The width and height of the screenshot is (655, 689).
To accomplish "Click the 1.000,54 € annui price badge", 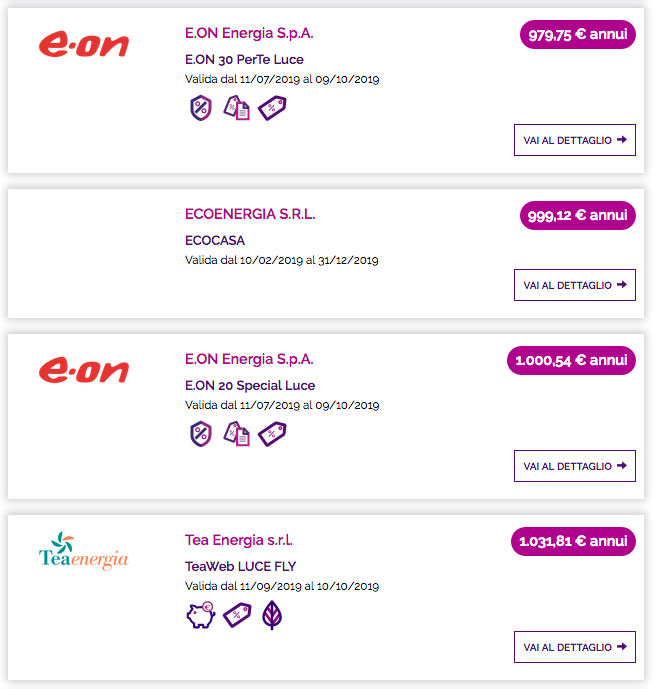I will [x=571, y=360].
